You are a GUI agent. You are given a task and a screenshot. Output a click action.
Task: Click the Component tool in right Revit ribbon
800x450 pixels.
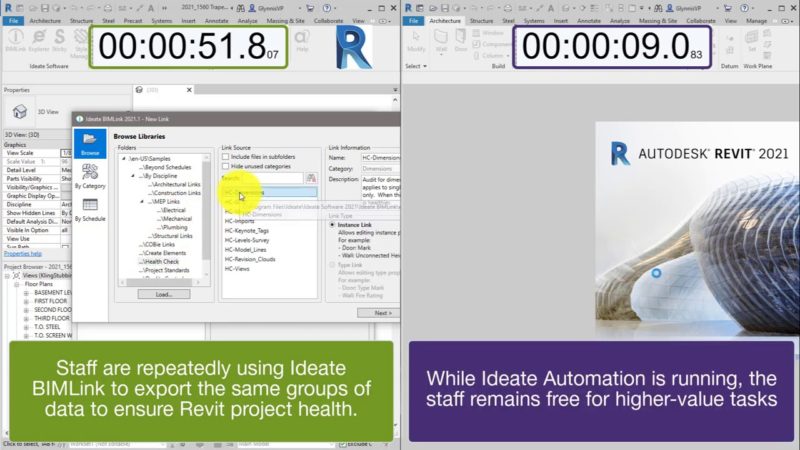coord(491,44)
